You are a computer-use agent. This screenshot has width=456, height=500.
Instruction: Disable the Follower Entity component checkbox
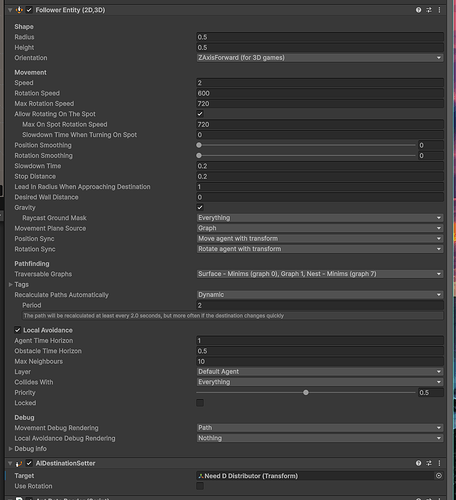pyautogui.click(x=29, y=10)
